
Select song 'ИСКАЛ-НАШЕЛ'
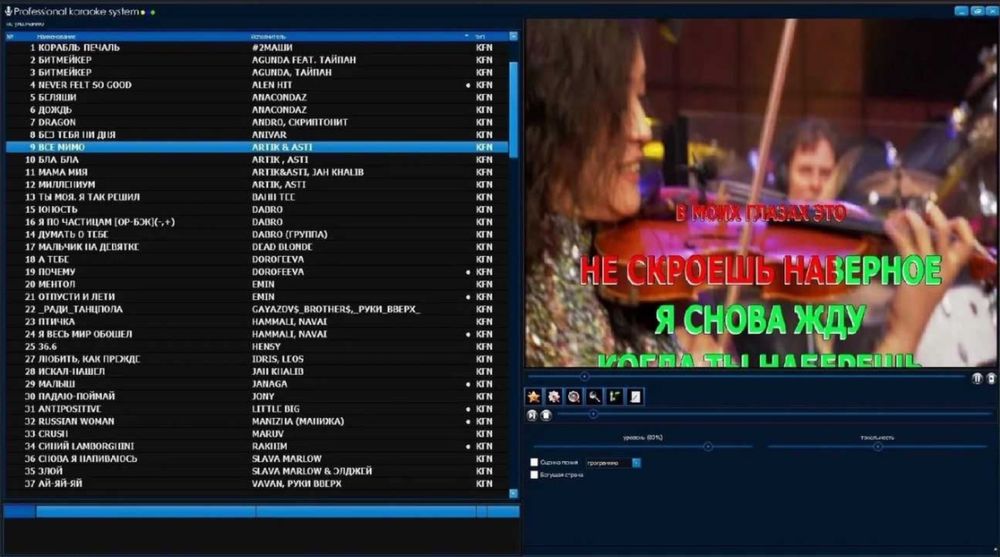click(x=71, y=371)
